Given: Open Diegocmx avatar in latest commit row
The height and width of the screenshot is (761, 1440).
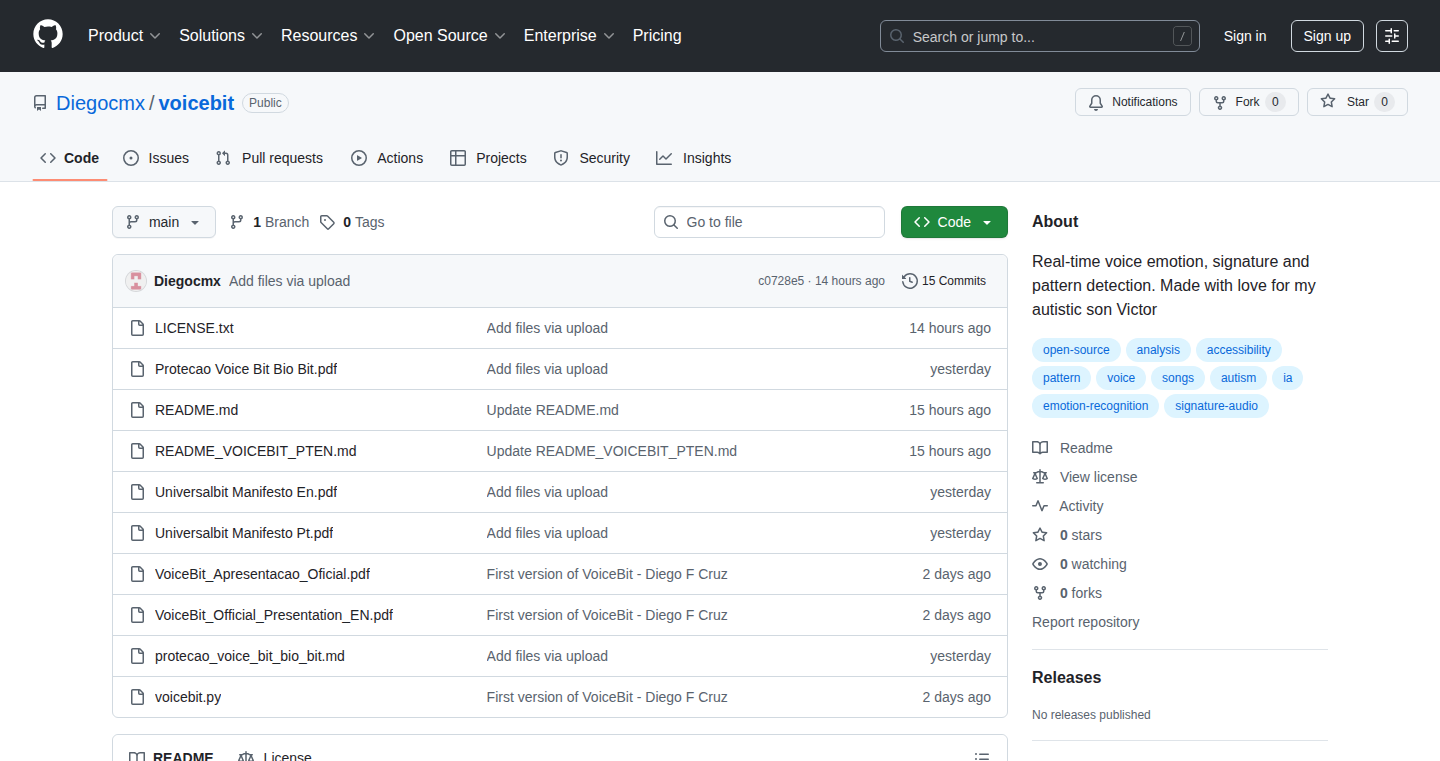Looking at the screenshot, I should [x=136, y=281].
